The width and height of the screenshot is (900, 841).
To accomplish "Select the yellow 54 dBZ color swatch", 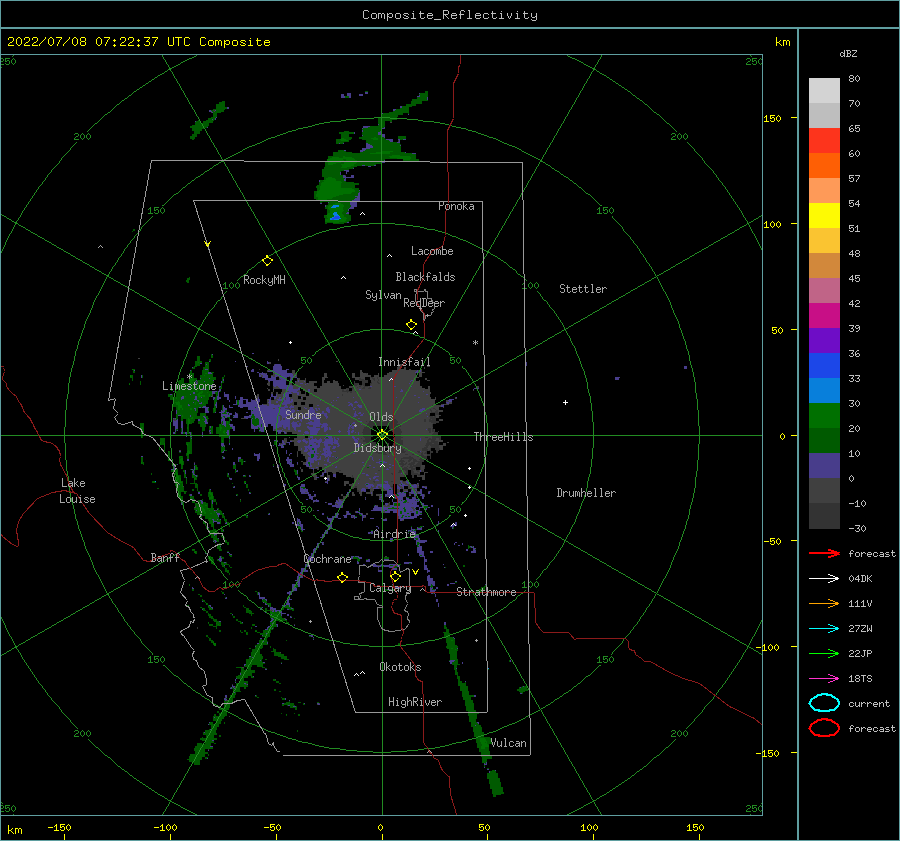I will point(824,216).
